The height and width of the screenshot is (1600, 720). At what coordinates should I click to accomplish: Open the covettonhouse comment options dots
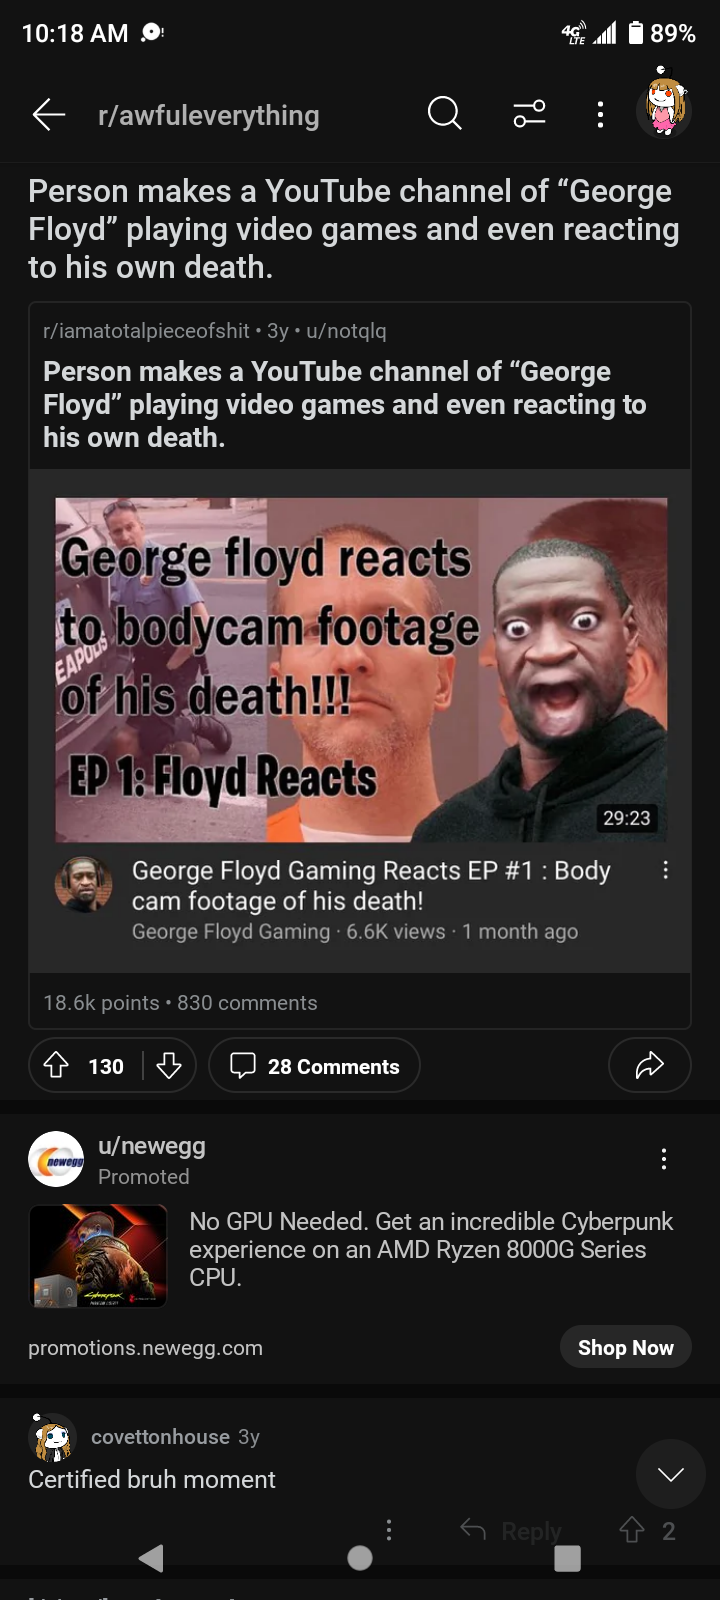point(389,1530)
